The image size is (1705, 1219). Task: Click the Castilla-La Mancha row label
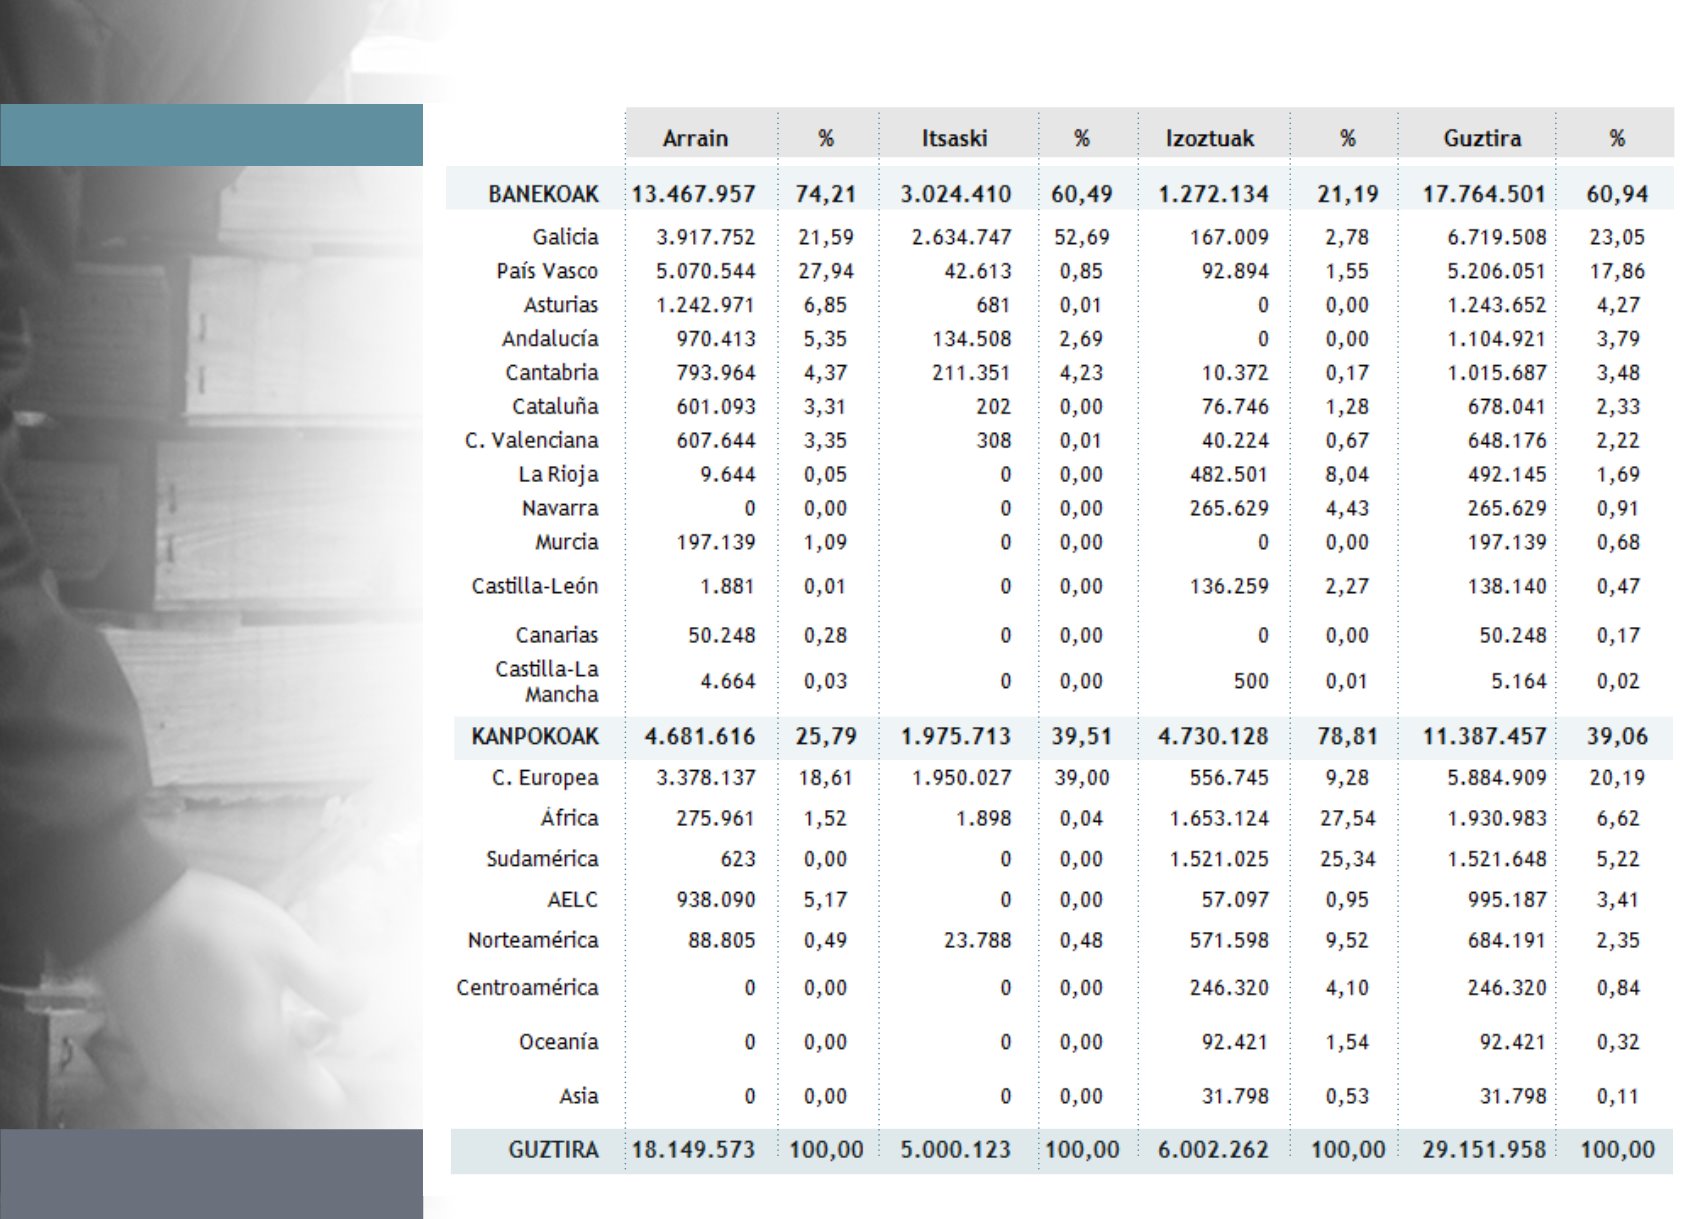click(x=547, y=681)
